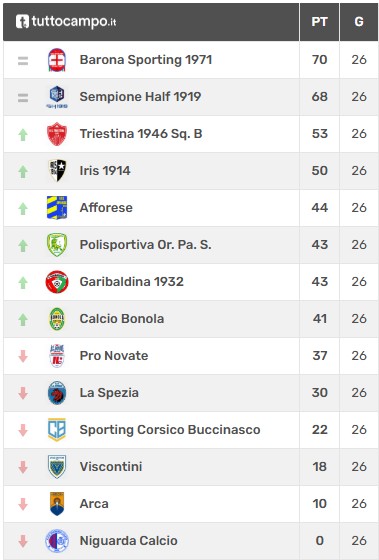Click the Sporting Corsico Buccinasco CB logo
The width and height of the screenshot is (379, 560).
pyautogui.click(x=57, y=430)
